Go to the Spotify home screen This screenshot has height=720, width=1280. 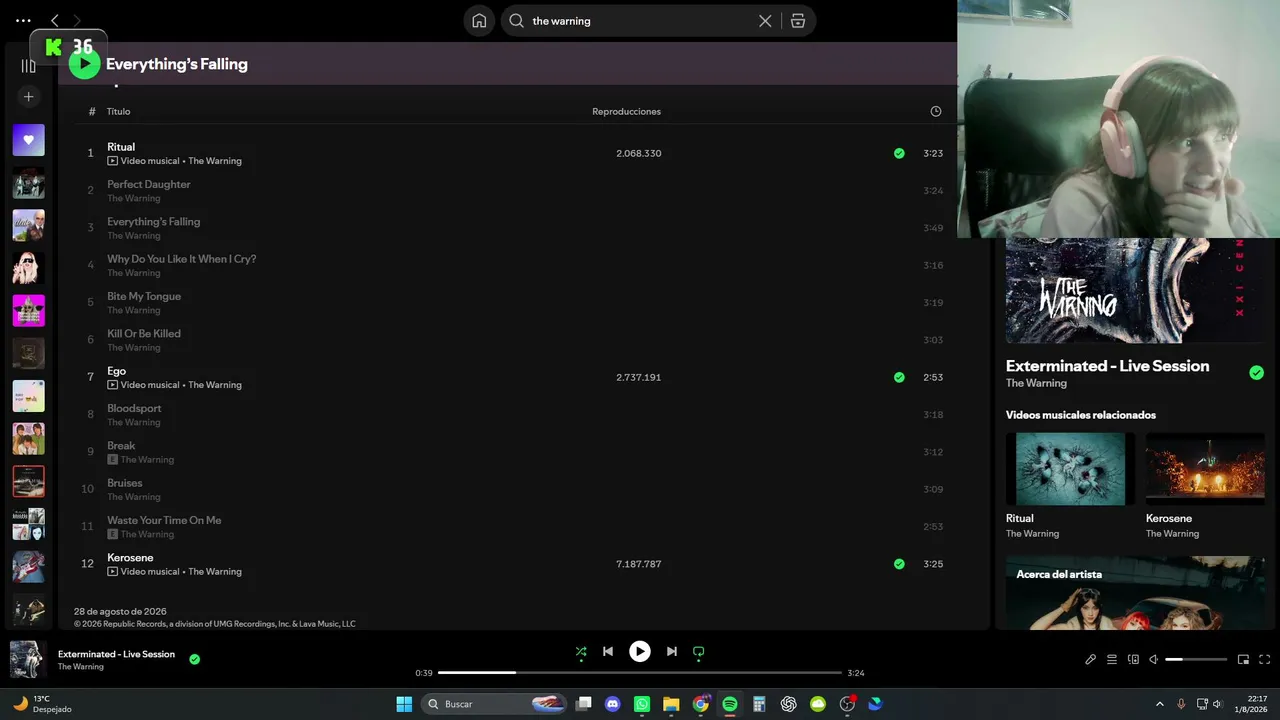[479, 21]
